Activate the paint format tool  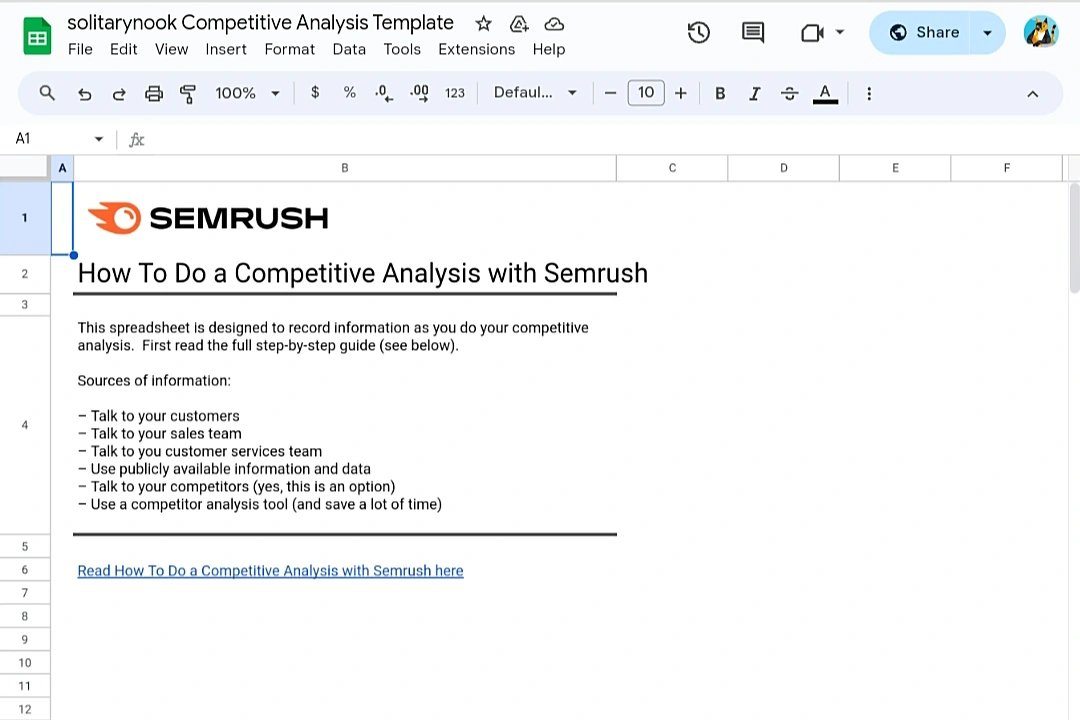tap(187, 94)
